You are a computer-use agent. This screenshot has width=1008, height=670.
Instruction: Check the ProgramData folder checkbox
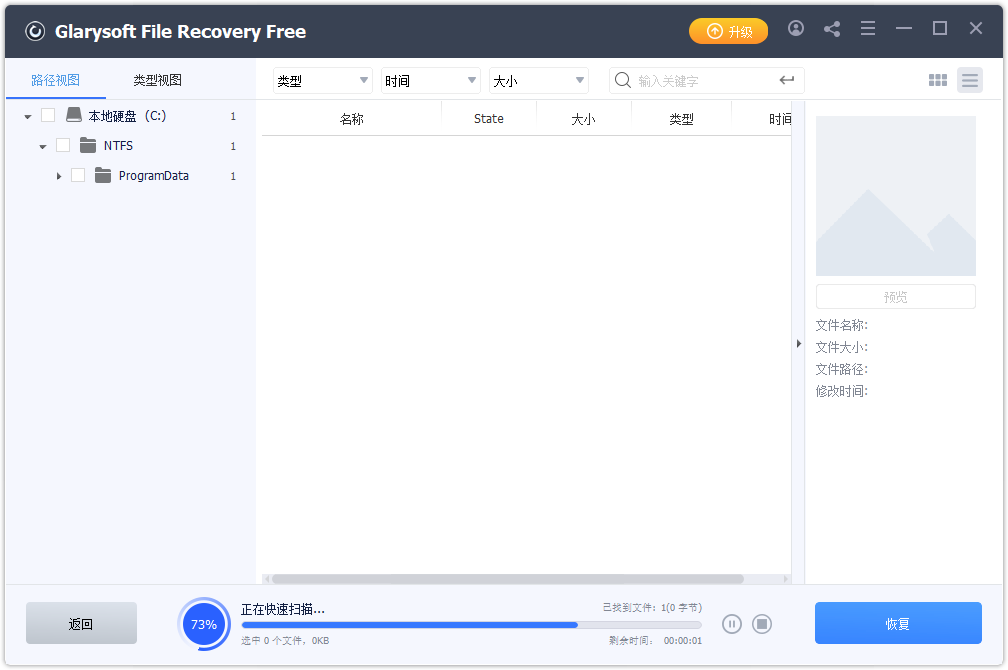pyautogui.click(x=78, y=175)
